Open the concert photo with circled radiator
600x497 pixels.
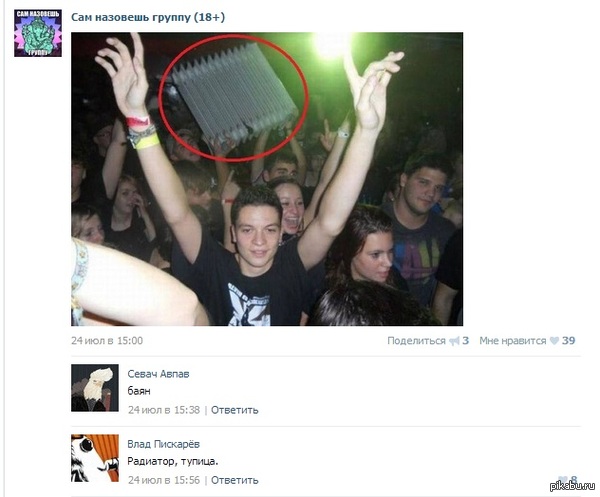click(267, 179)
